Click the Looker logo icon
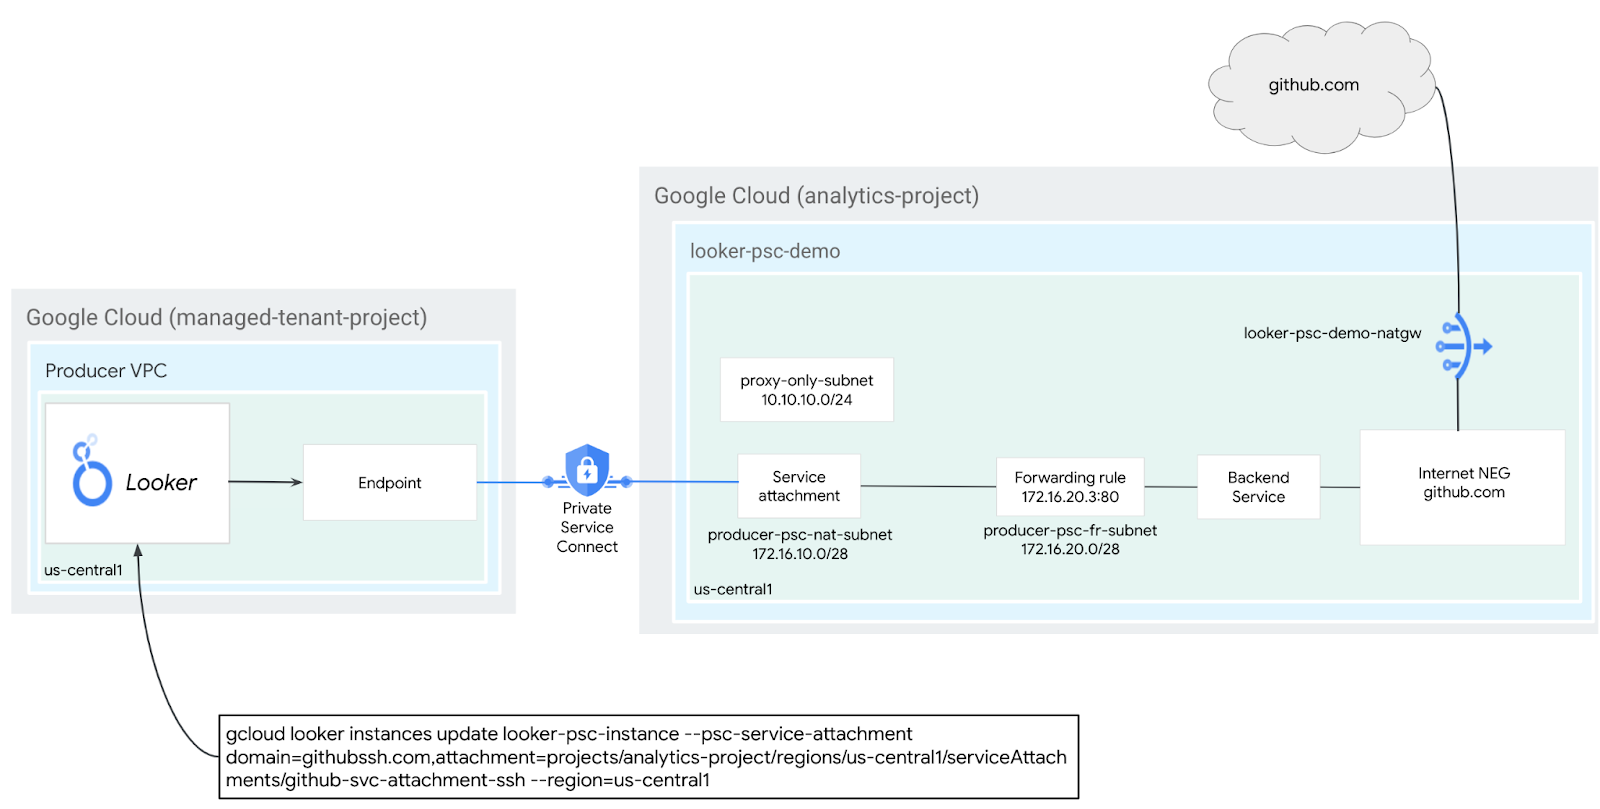Viewport: 1600px width, 809px height. click(91, 472)
